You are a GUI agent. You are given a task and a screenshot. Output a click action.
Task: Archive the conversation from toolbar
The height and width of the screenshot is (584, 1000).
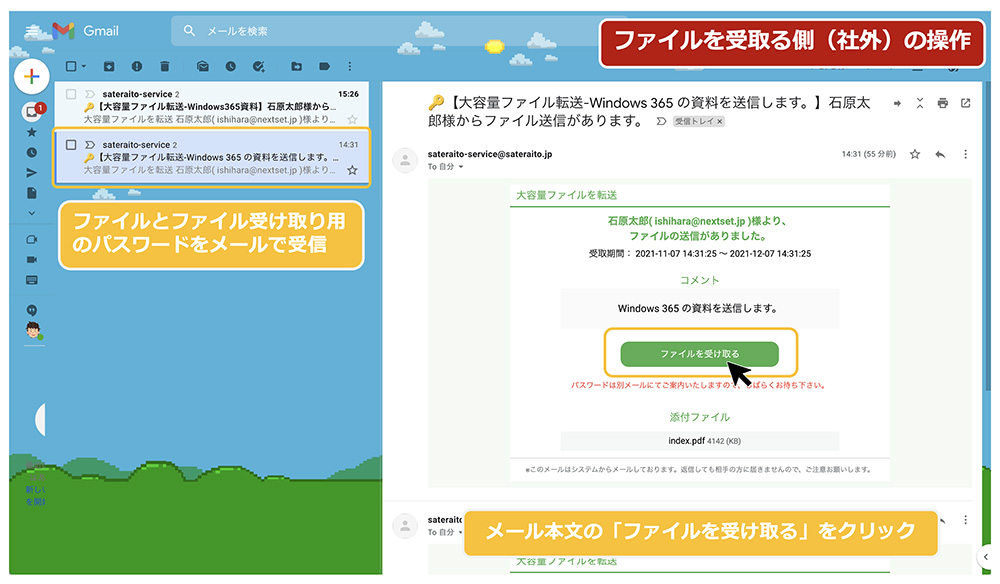(x=109, y=66)
